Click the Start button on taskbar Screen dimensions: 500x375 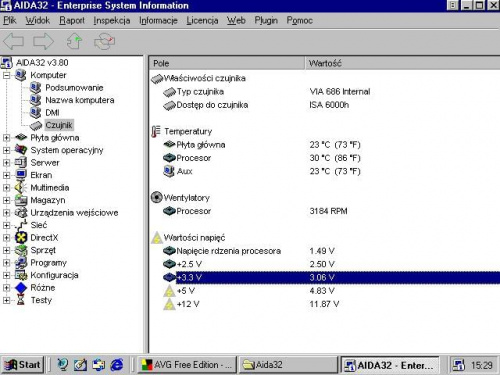(x=22, y=365)
